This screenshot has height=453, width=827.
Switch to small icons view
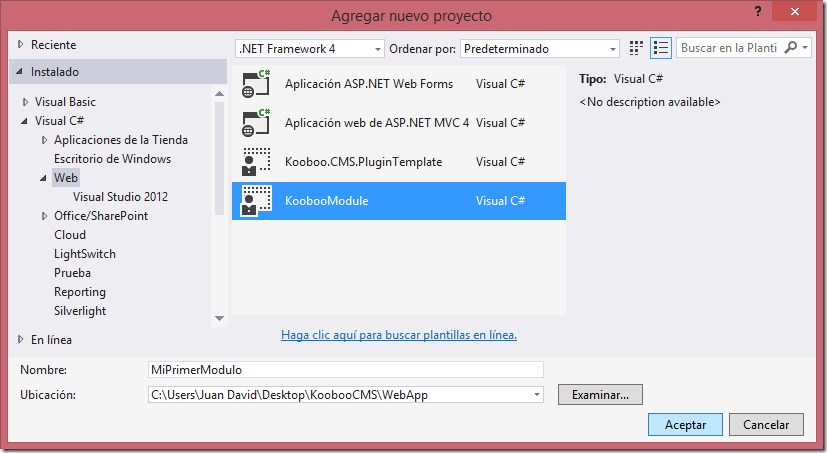[x=636, y=48]
